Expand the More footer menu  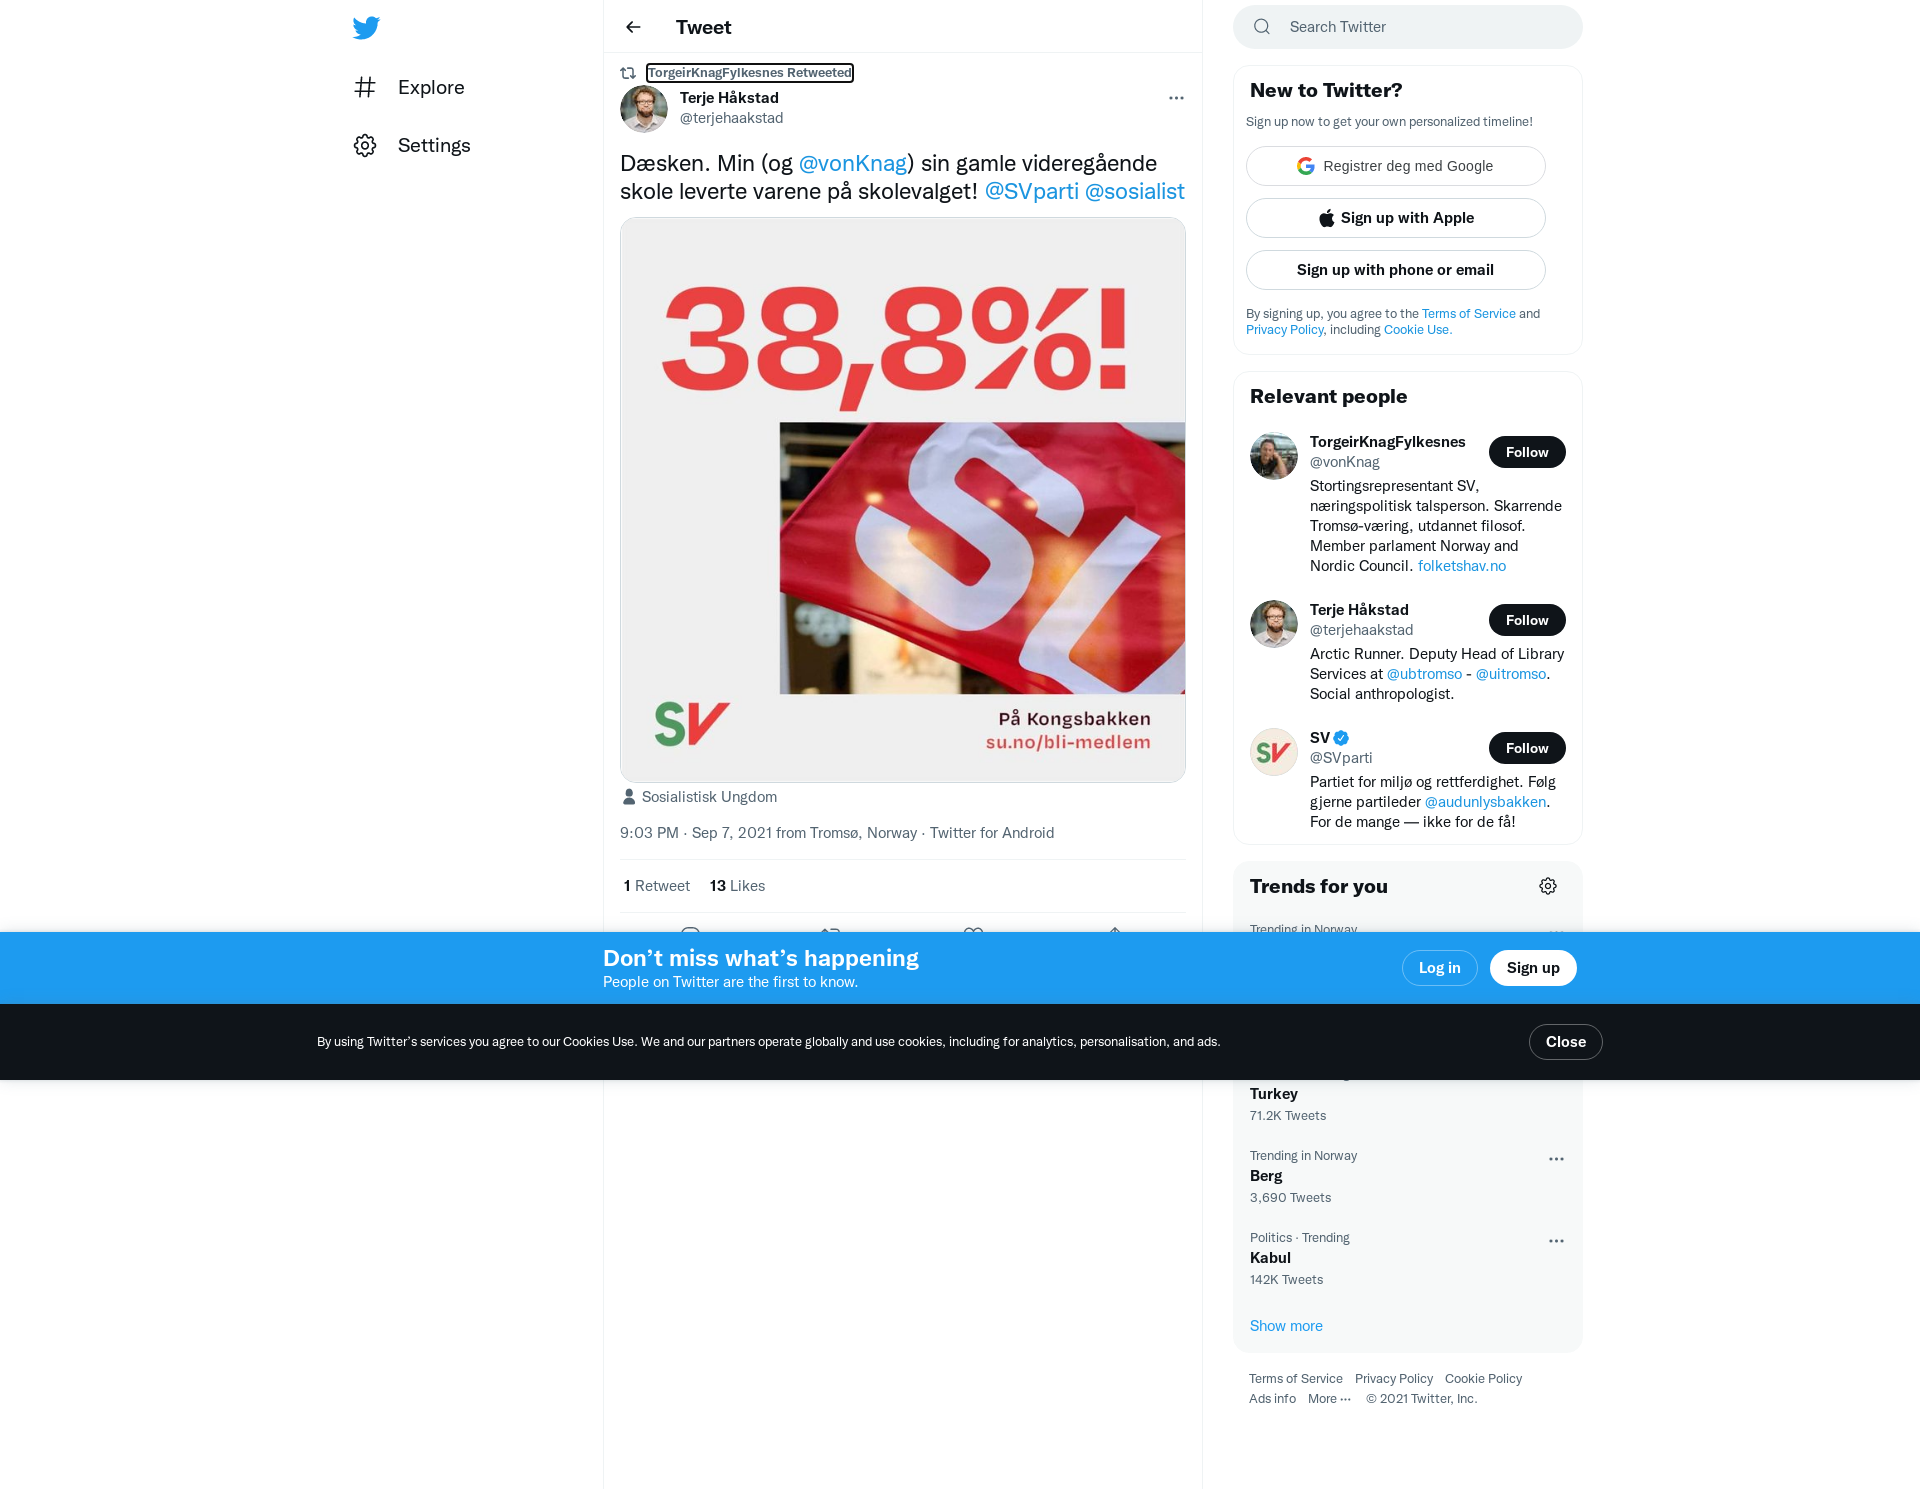point(1329,1399)
